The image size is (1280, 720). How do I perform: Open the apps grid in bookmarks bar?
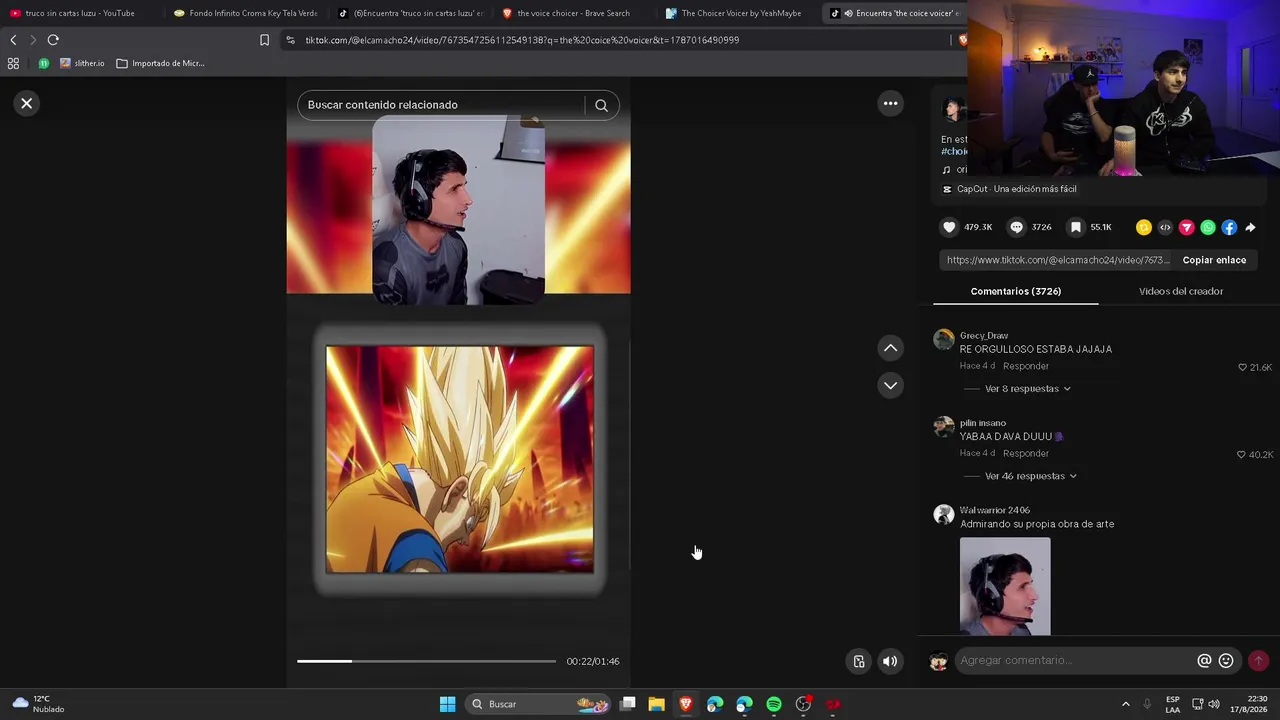[x=13, y=63]
